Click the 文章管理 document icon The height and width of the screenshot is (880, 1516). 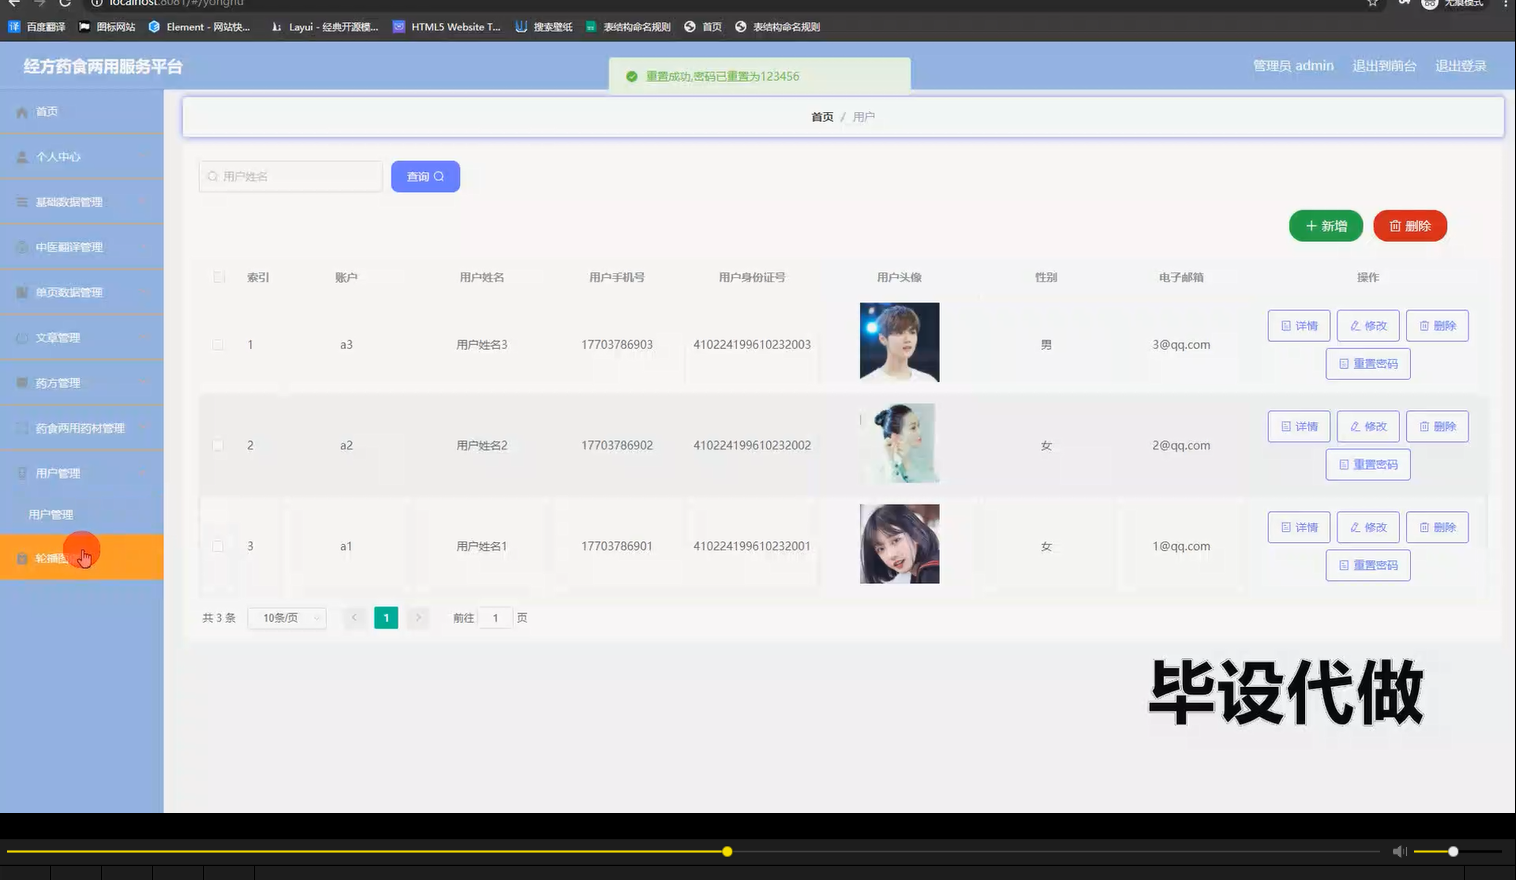click(20, 337)
